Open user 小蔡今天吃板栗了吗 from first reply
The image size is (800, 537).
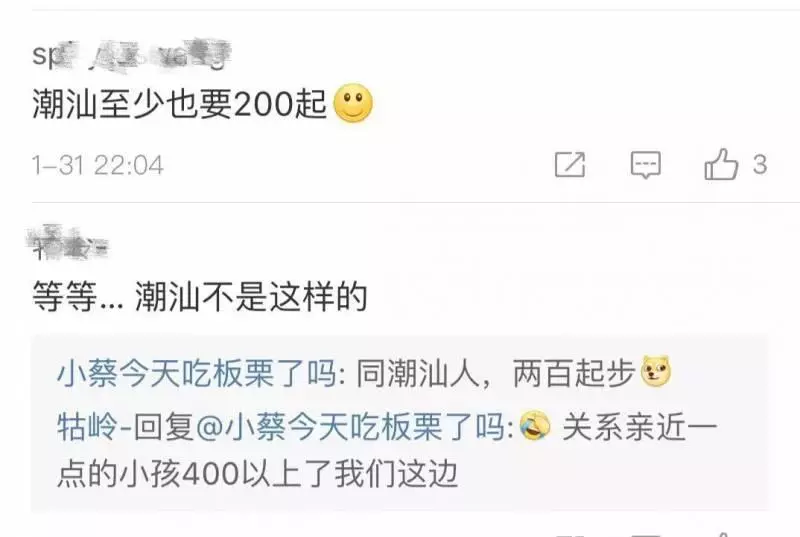click(x=197, y=373)
